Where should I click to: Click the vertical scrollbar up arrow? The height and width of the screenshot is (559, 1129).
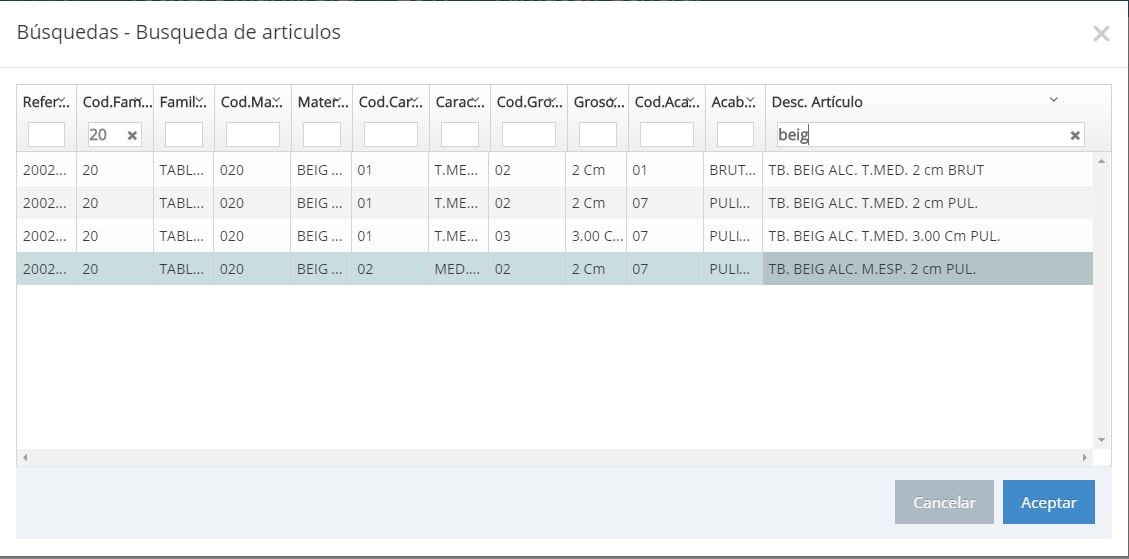[x=1102, y=160]
